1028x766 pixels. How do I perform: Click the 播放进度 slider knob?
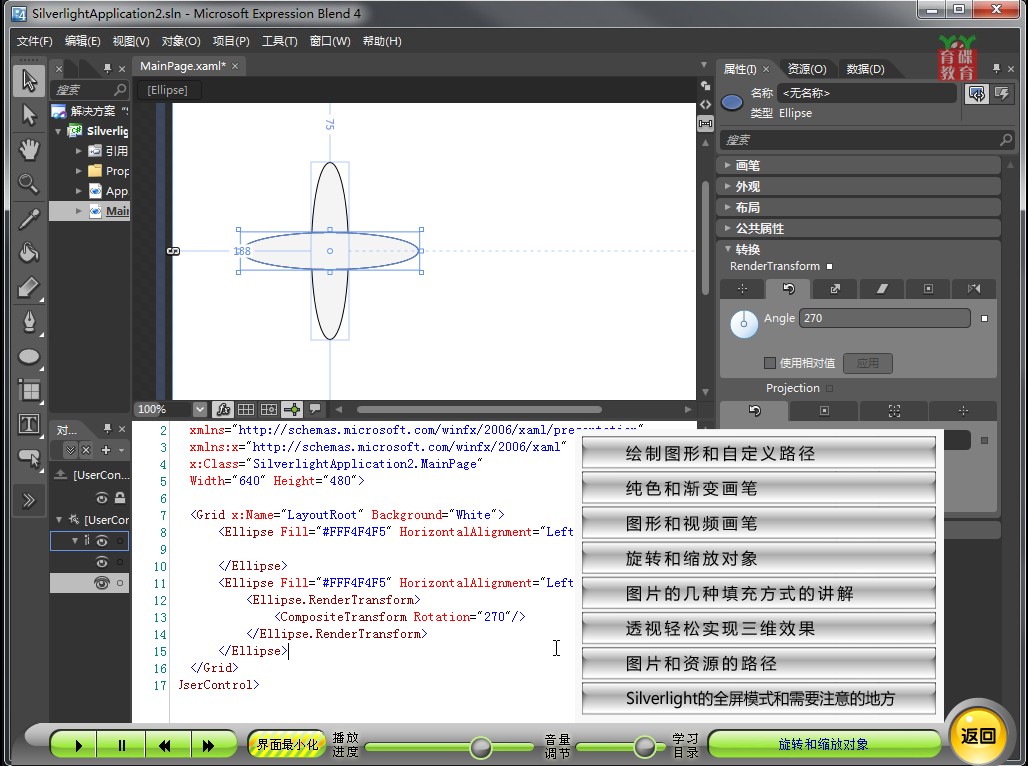[481, 747]
